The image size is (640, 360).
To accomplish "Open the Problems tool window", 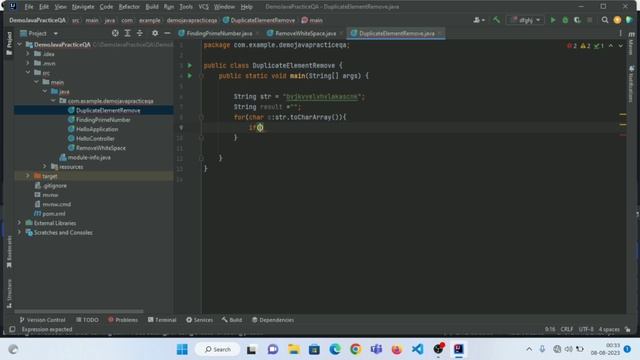I will coord(123,320).
